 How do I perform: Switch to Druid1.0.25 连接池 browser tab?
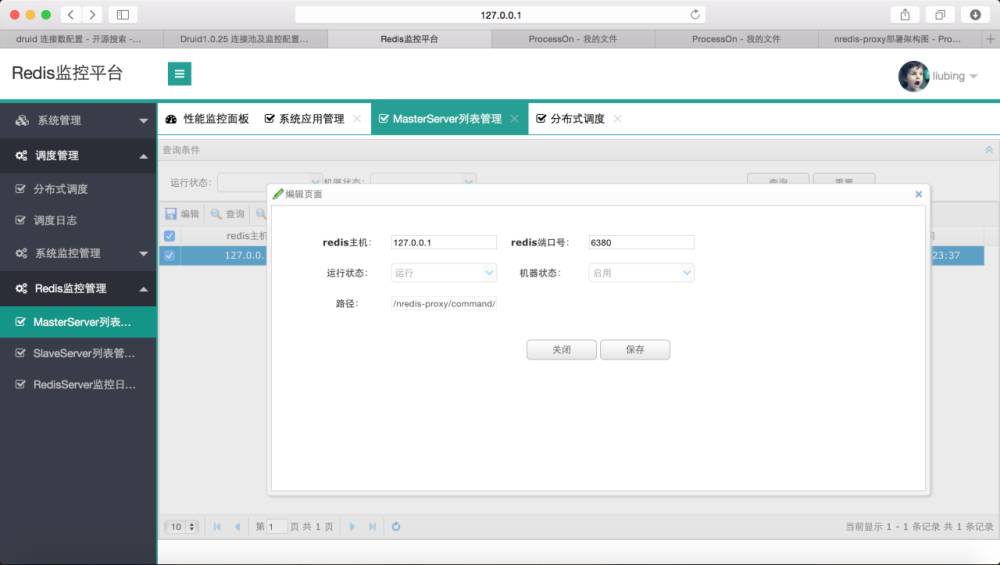pyautogui.click(x=245, y=39)
